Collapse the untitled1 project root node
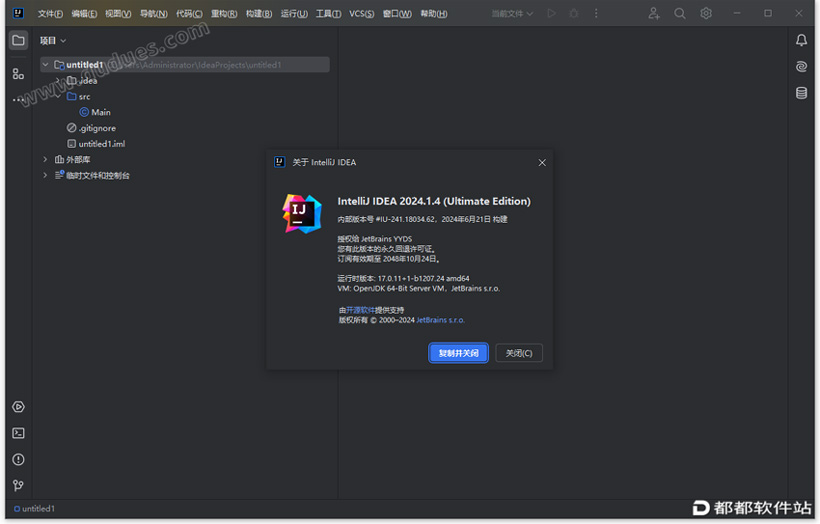Viewport: 820px width, 524px height. pos(45,65)
